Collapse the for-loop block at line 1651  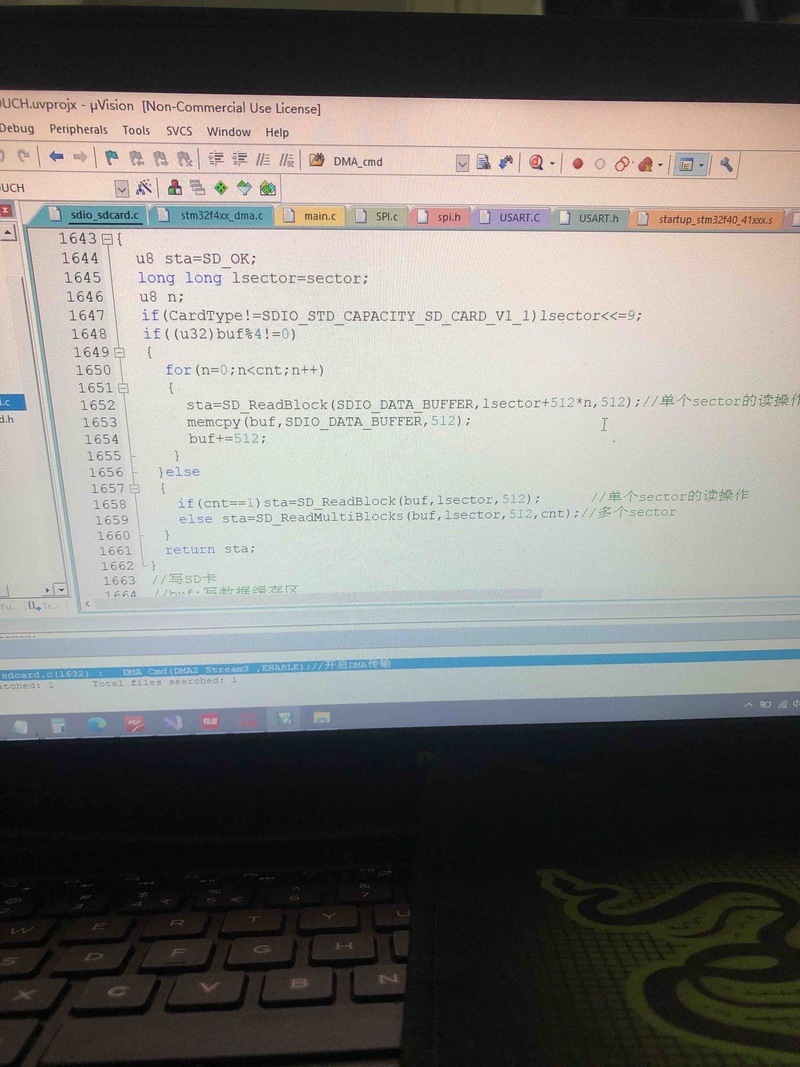[x=123, y=388]
